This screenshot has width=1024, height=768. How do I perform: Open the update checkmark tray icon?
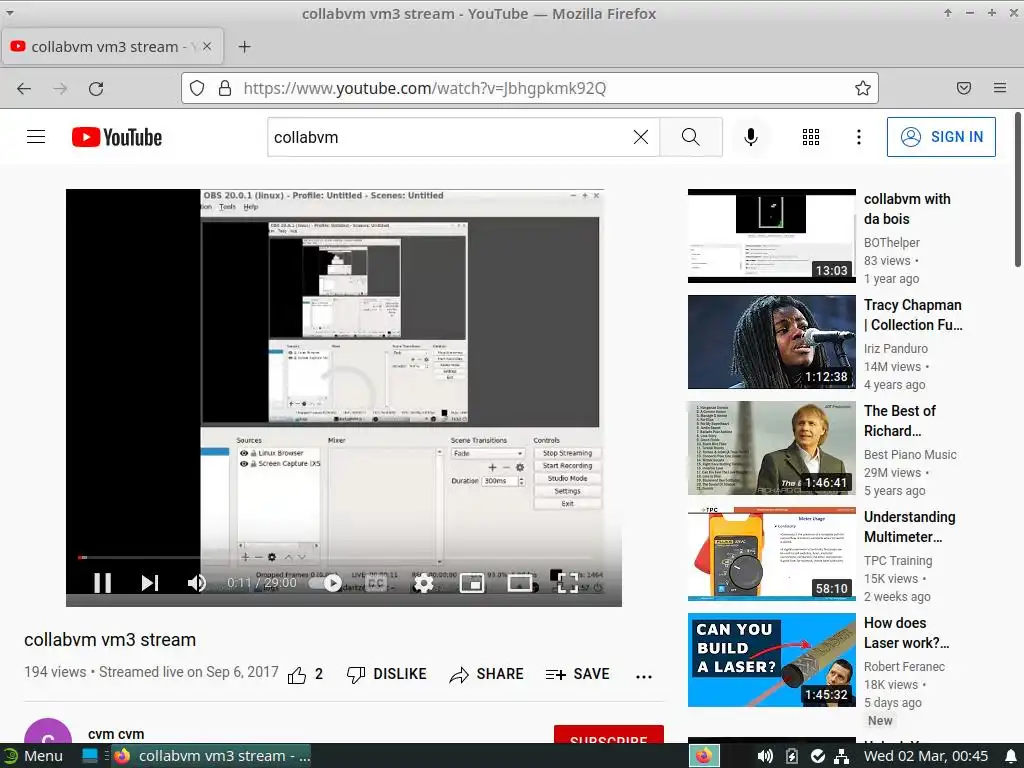818,756
